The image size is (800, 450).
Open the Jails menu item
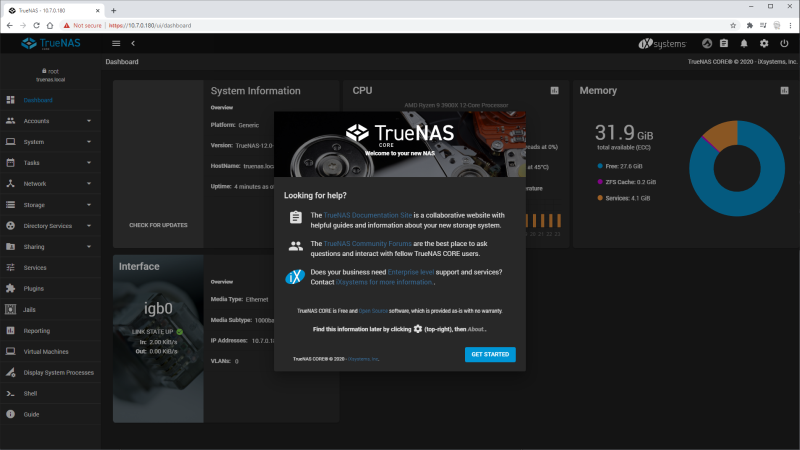tap(51, 309)
